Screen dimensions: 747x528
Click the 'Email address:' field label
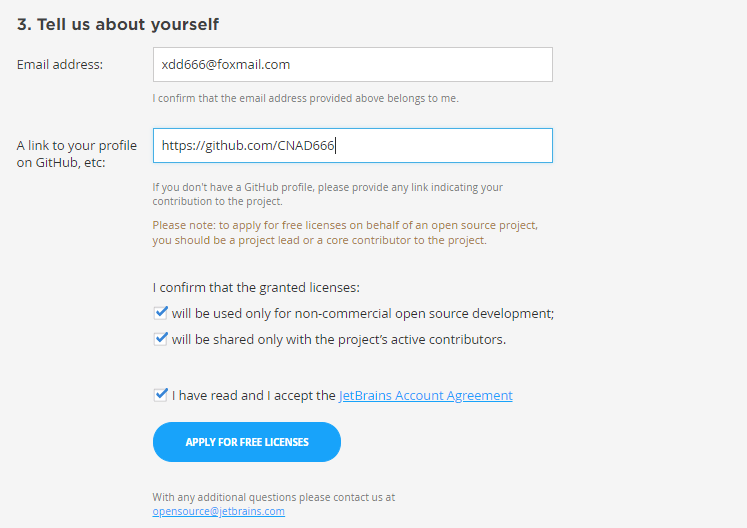click(60, 64)
